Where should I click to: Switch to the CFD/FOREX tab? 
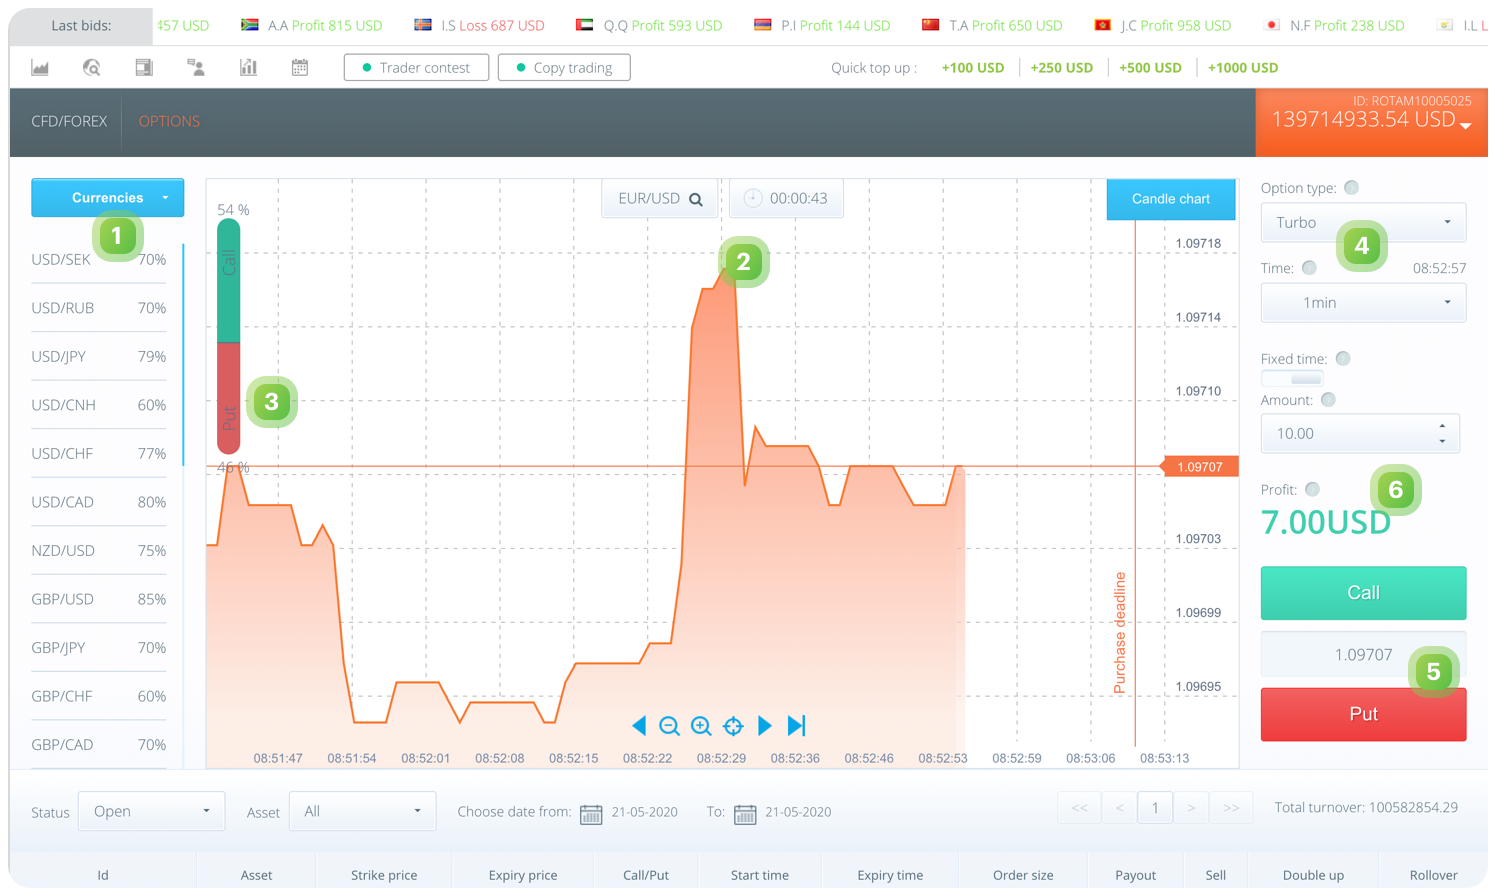click(x=69, y=121)
